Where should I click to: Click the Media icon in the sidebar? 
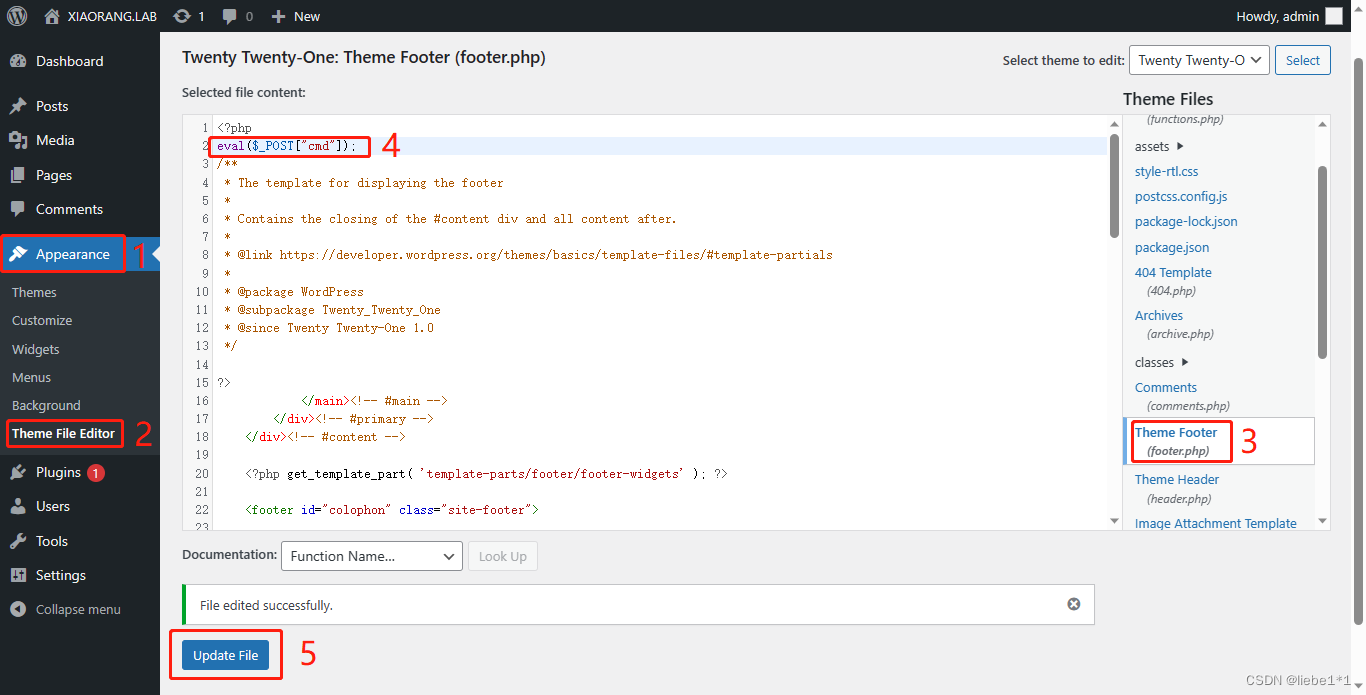[18, 140]
